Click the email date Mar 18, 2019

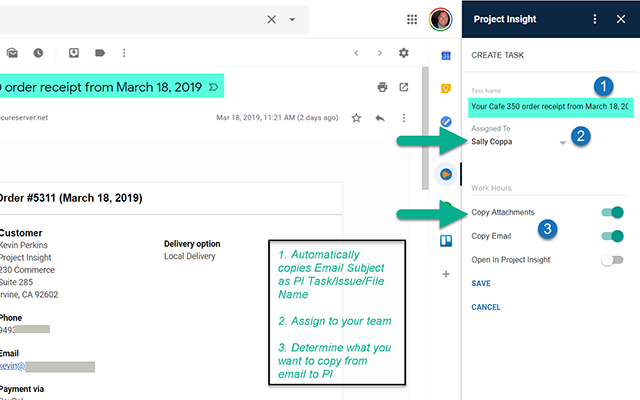(277, 118)
